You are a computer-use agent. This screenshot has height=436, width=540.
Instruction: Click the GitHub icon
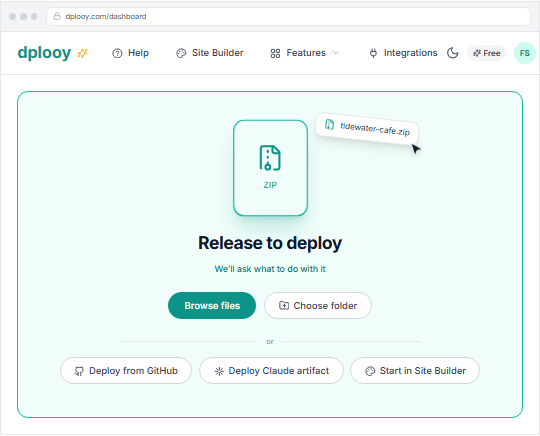(x=79, y=371)
